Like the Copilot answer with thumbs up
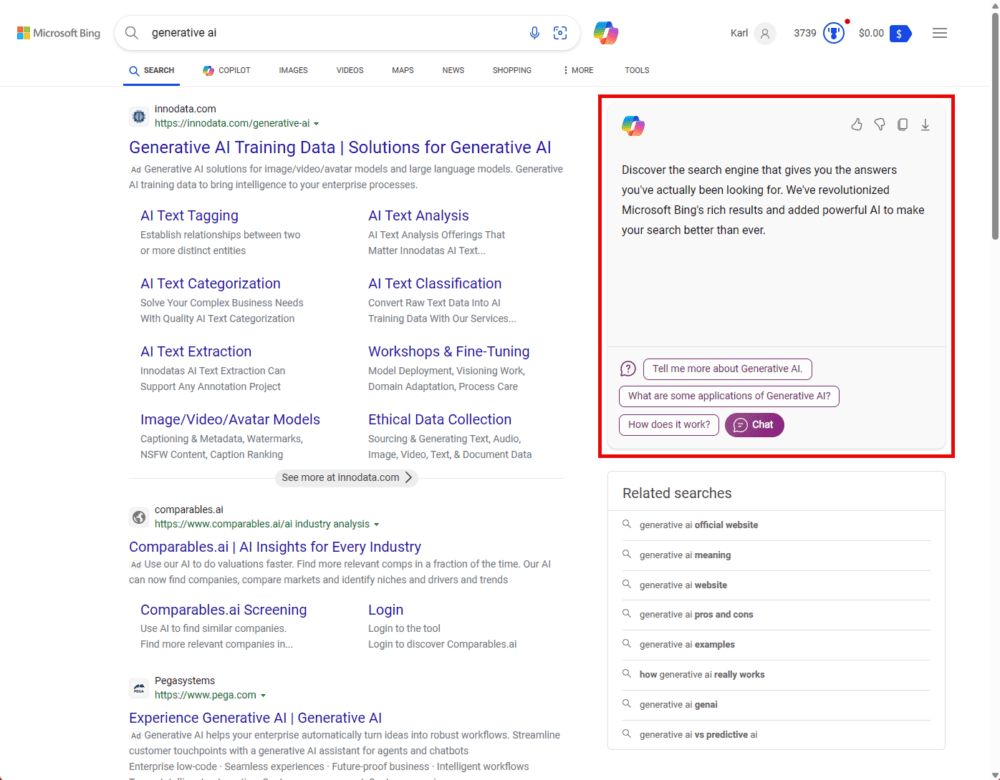Viewport: 1000px width, 780px height. coord(857,124)
